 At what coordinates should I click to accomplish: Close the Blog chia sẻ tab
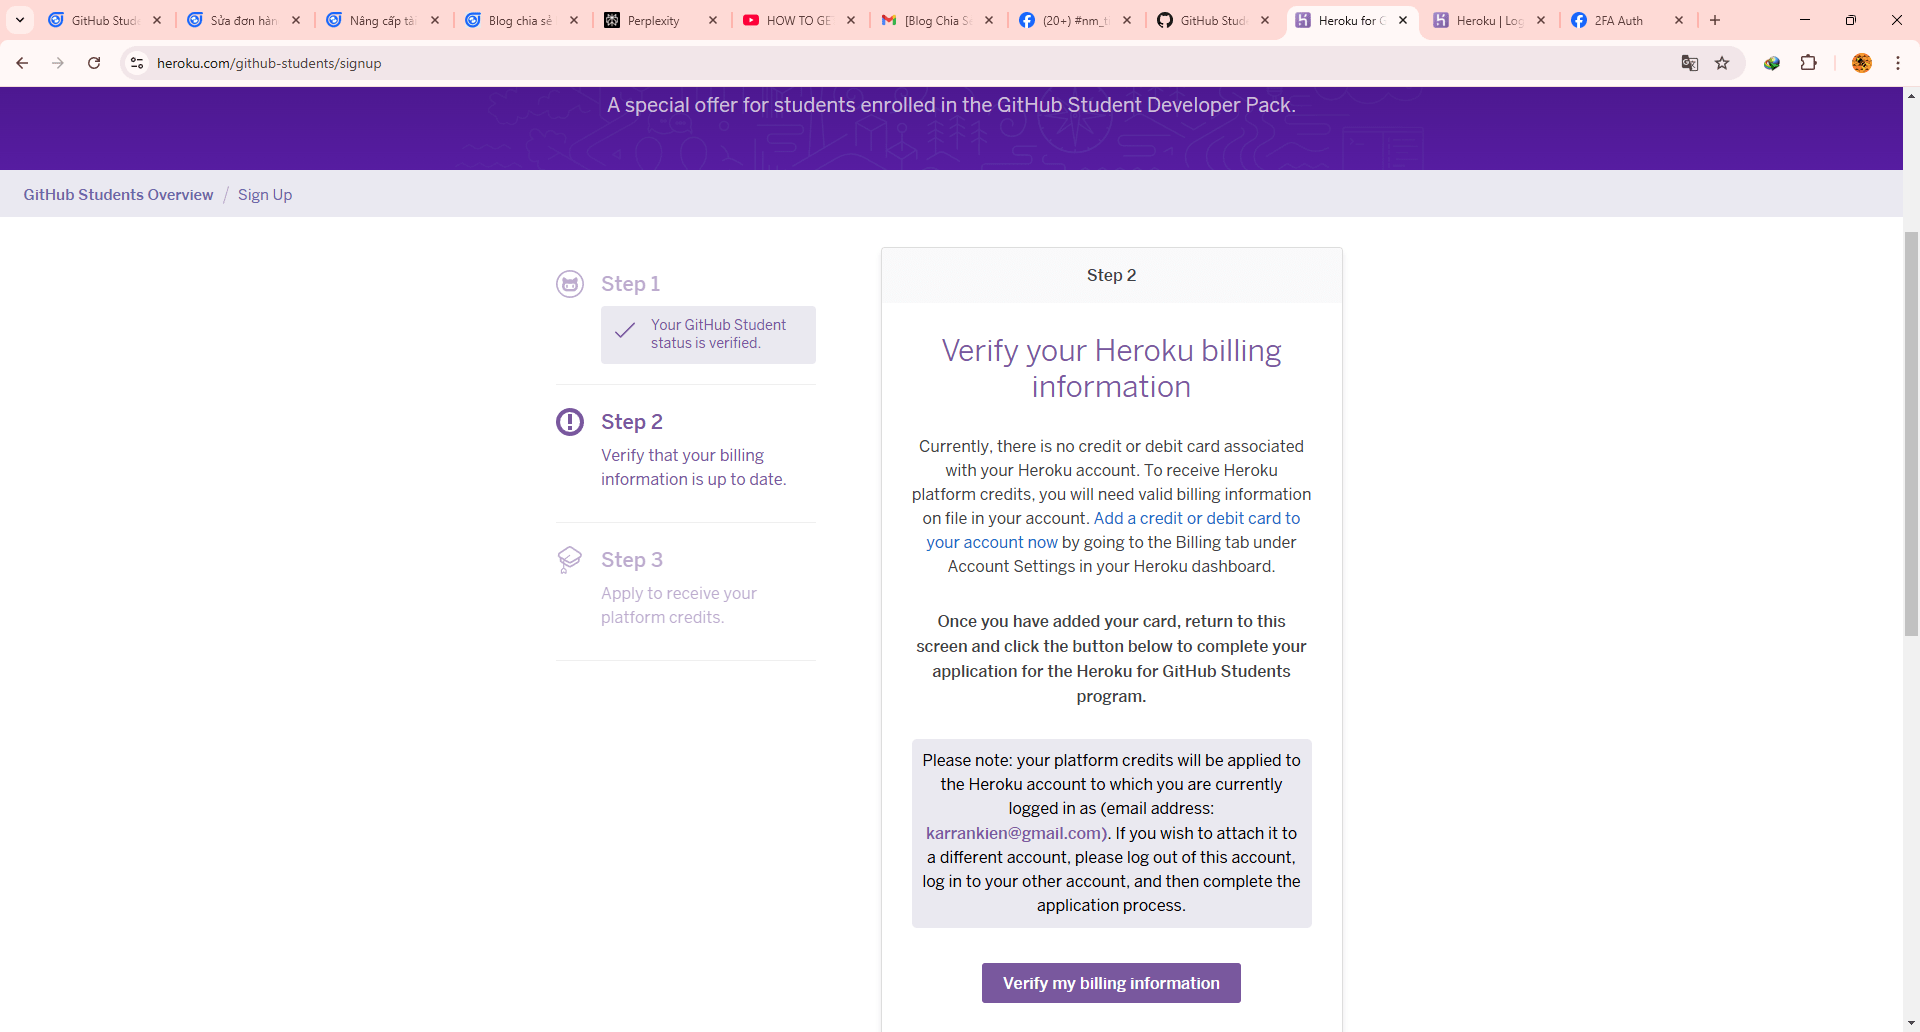pos(574,20)
